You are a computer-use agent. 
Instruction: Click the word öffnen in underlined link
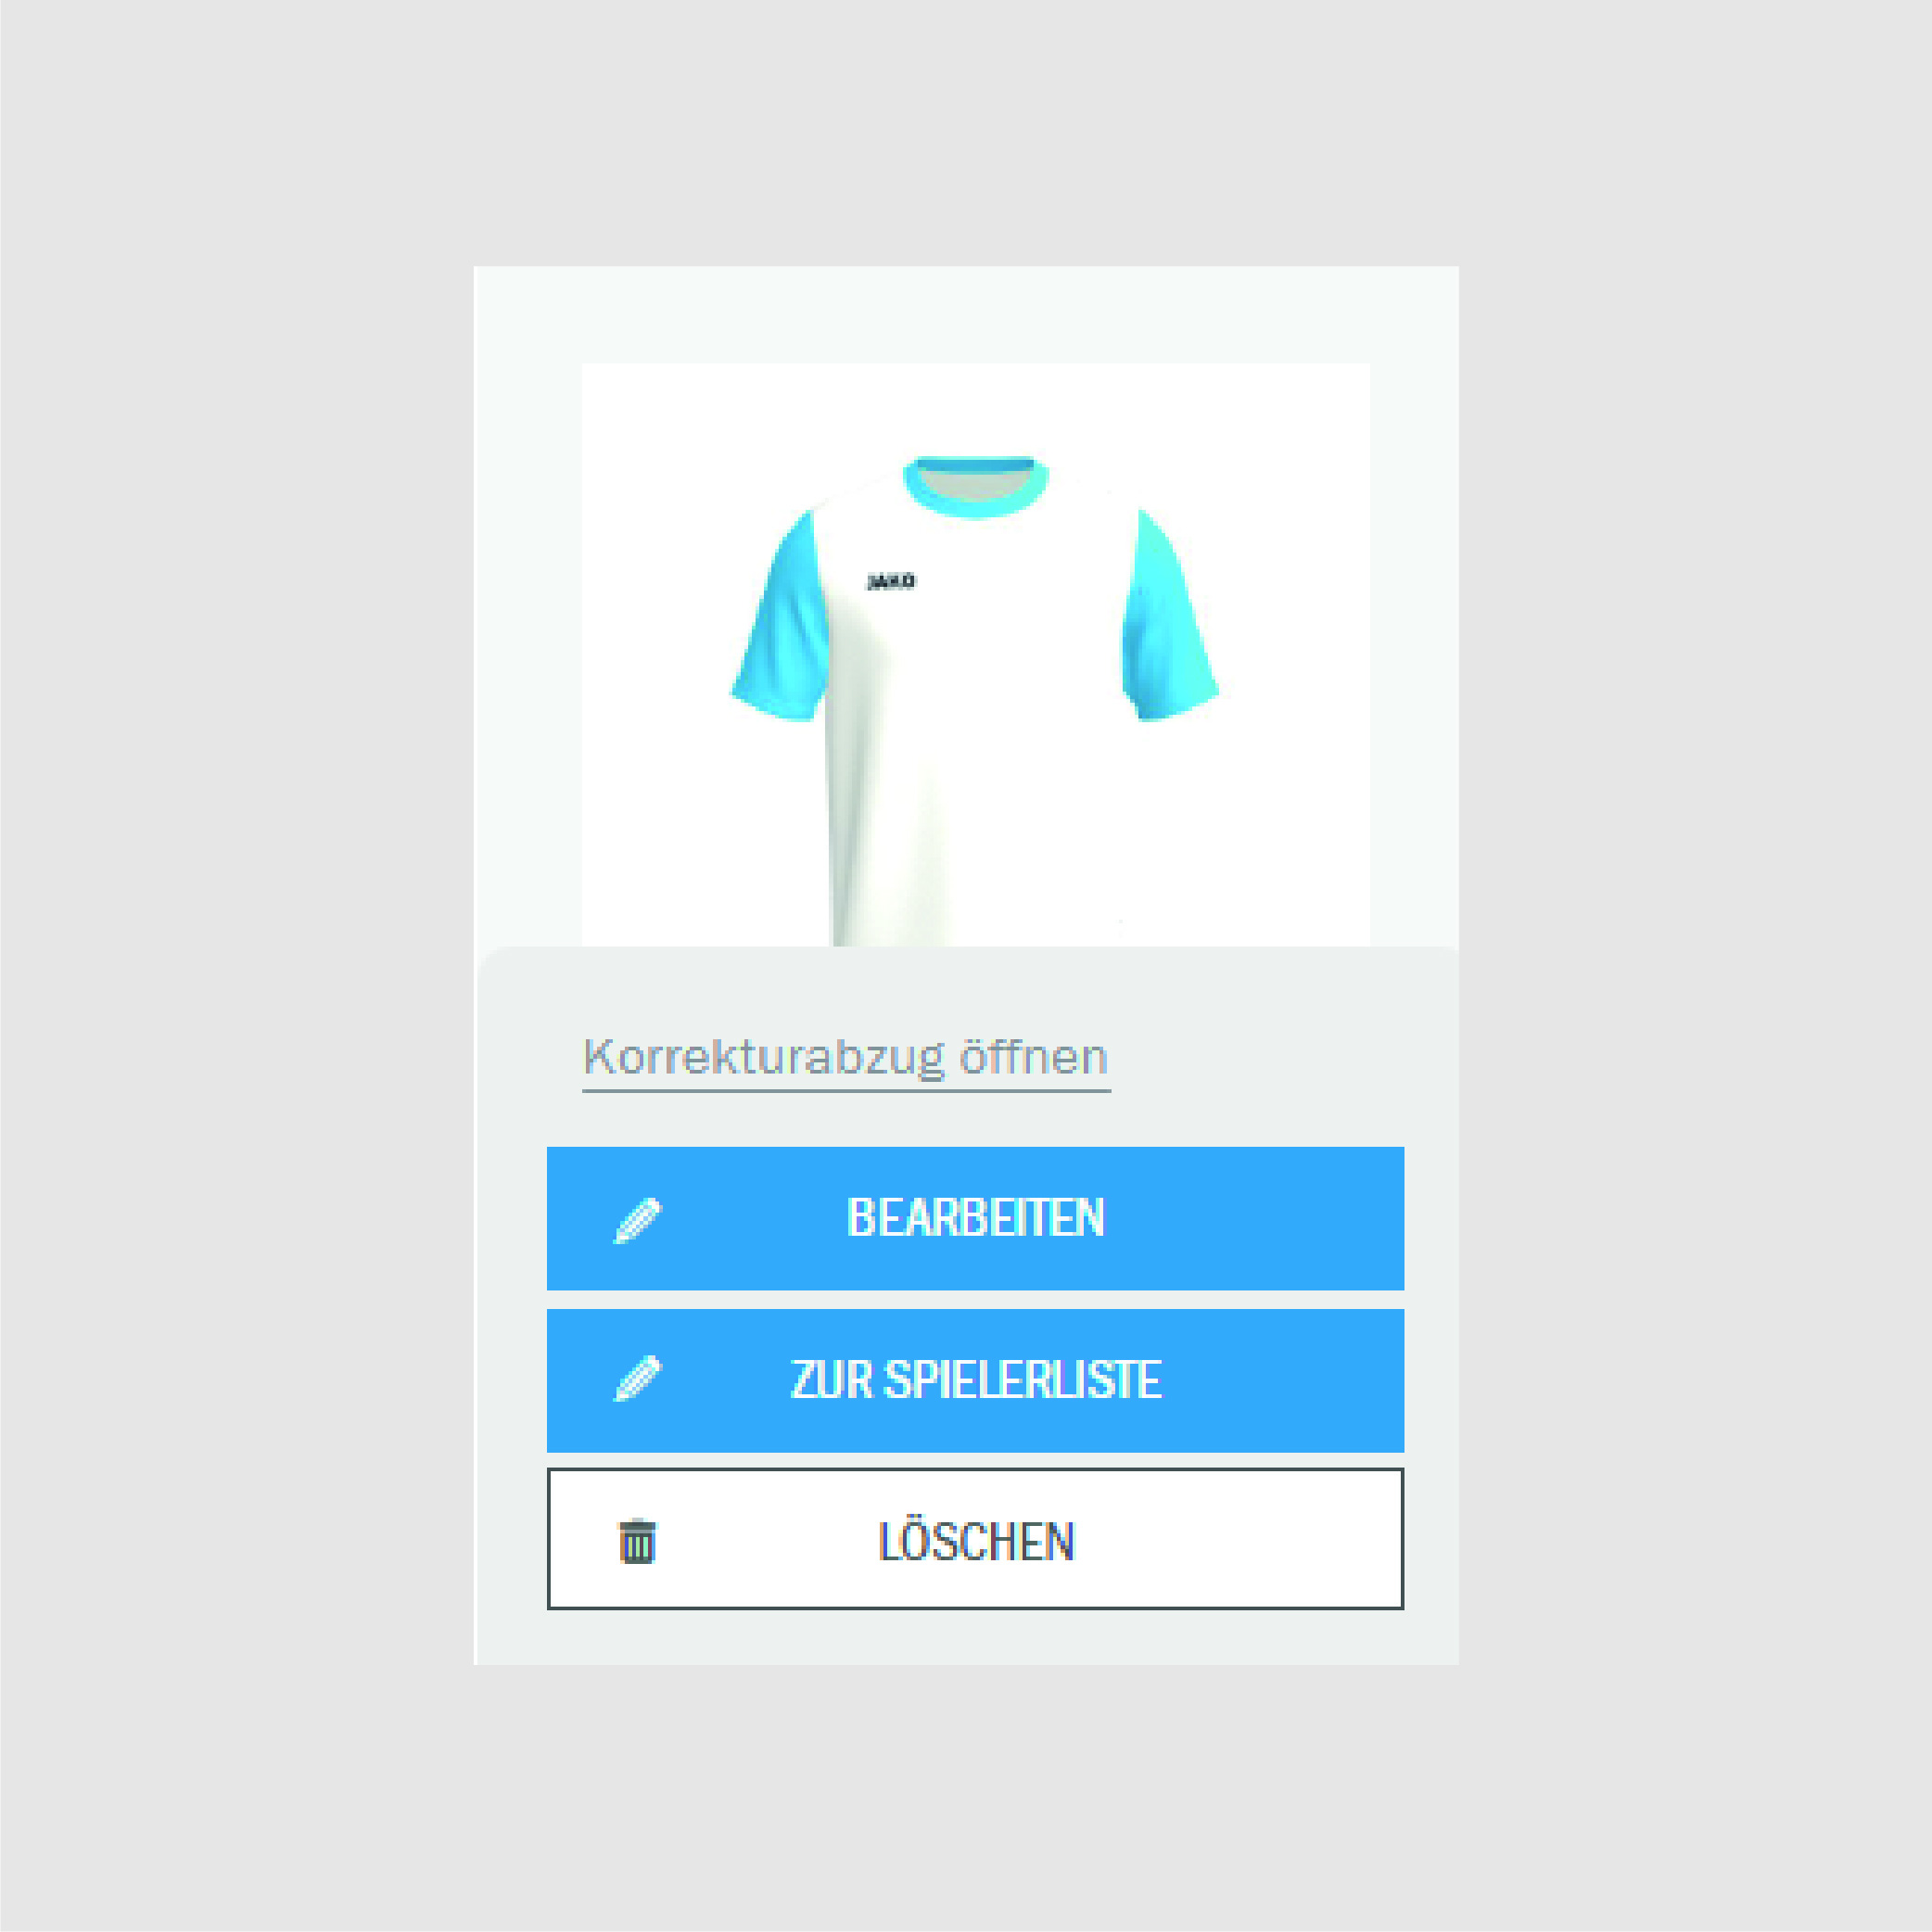[1034, 1056]
